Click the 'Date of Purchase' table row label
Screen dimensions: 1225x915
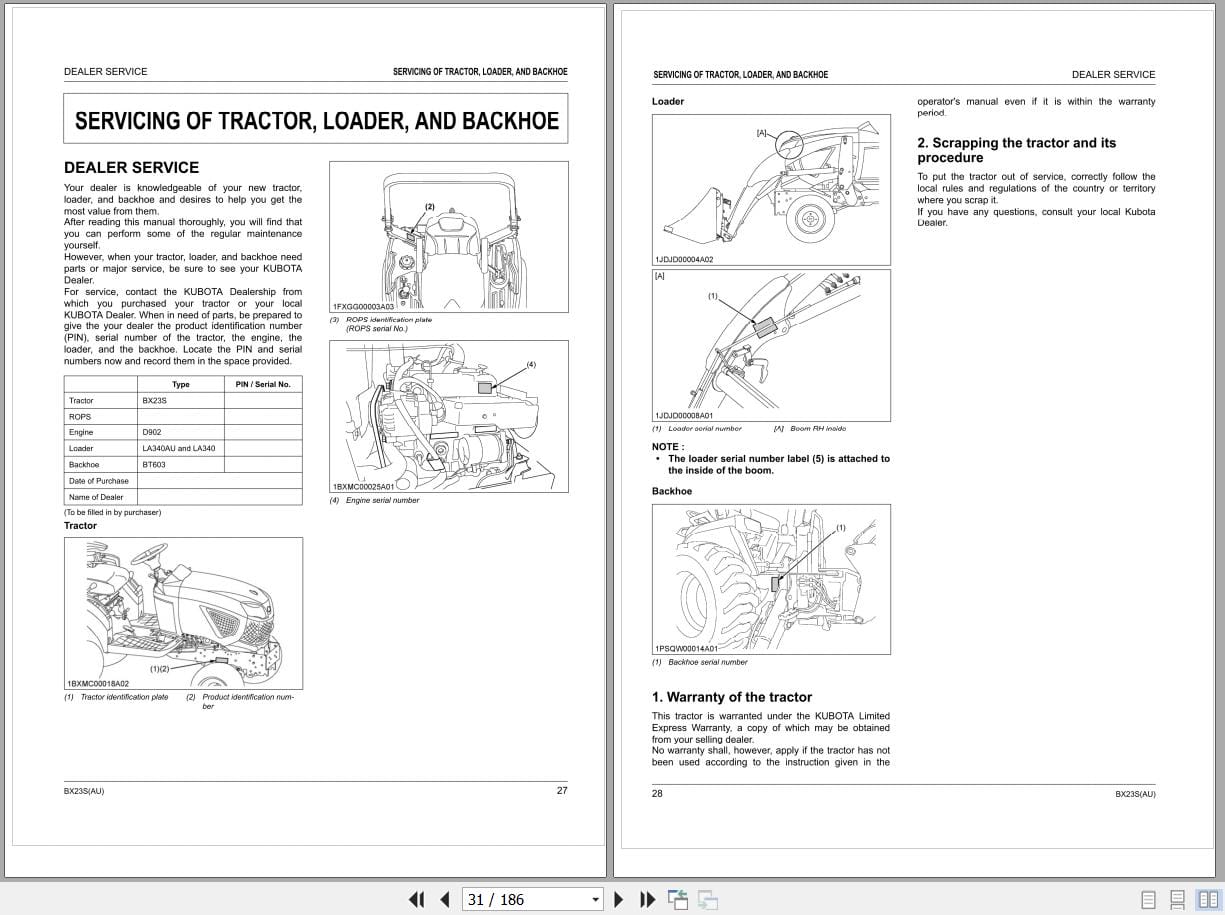pos(99,480)
